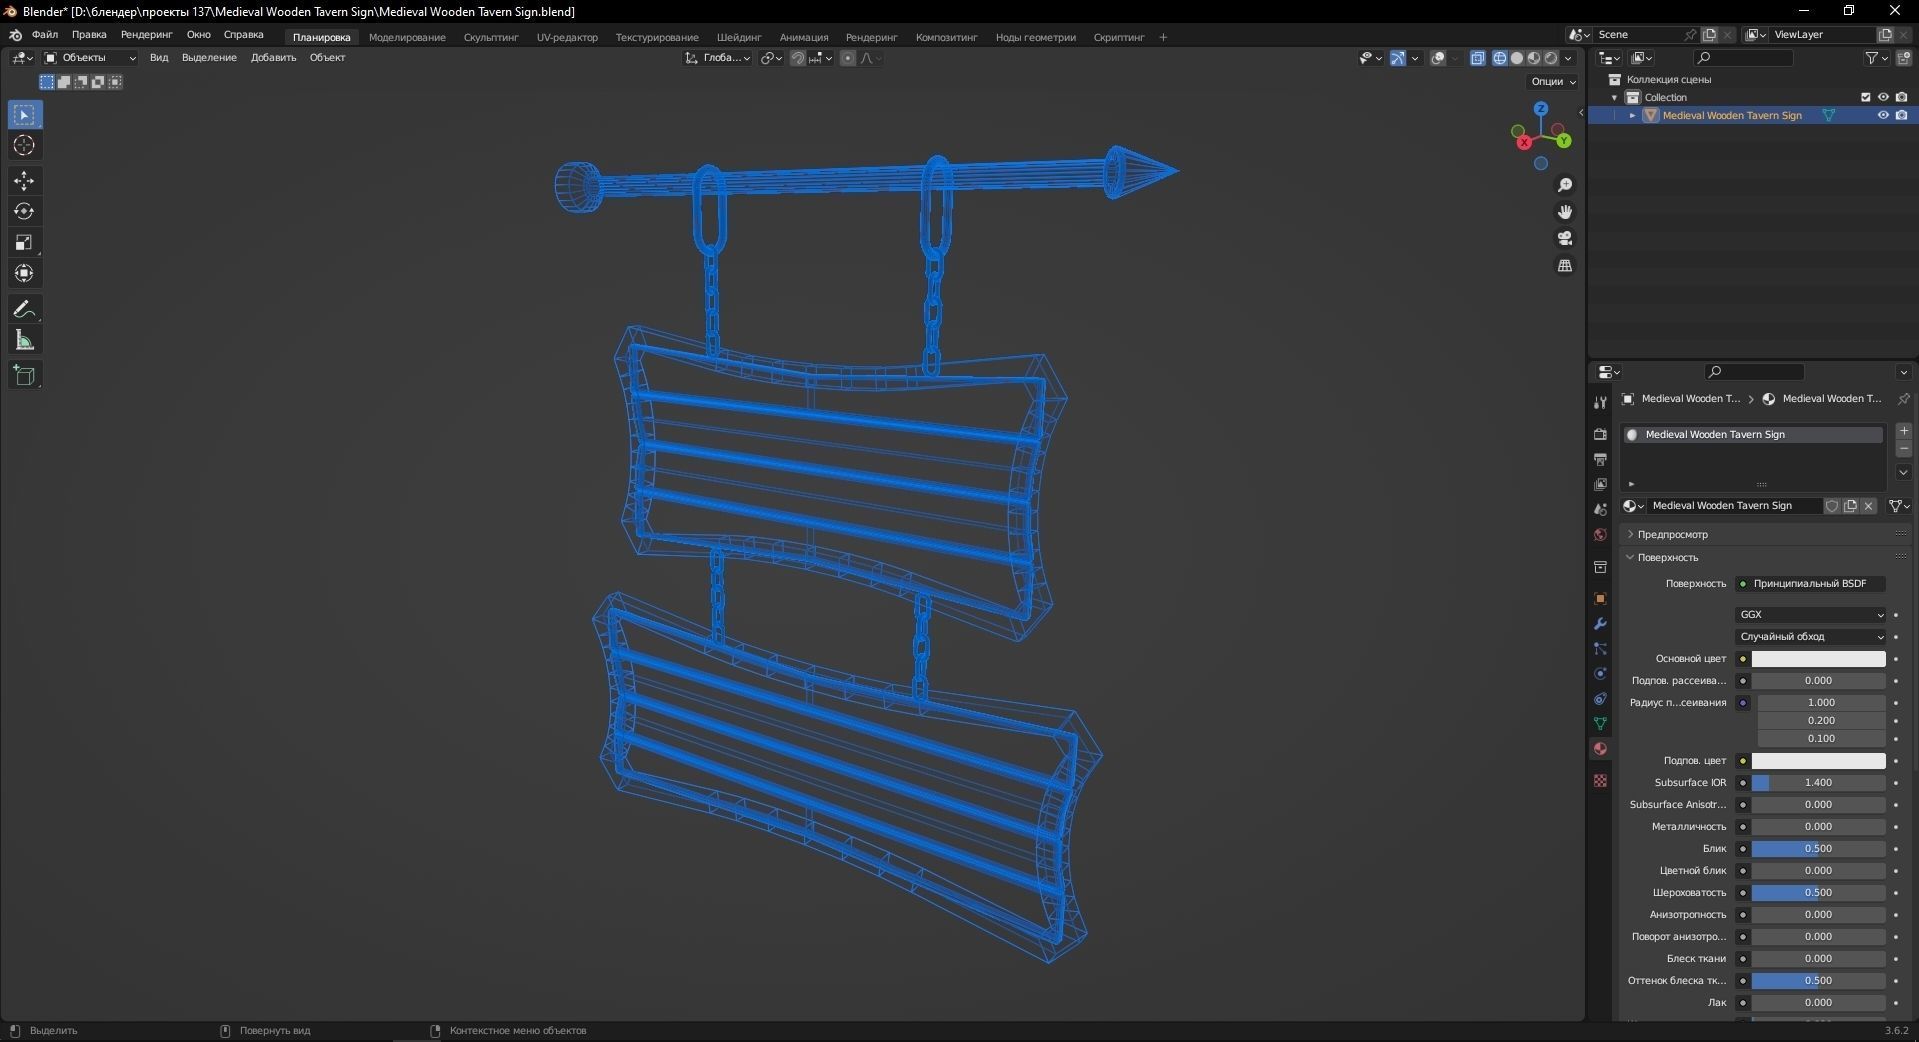The image size is (1919, 1042).
Task: Collapse the 'Поверхность' panel
Action: click(1667, 558)
